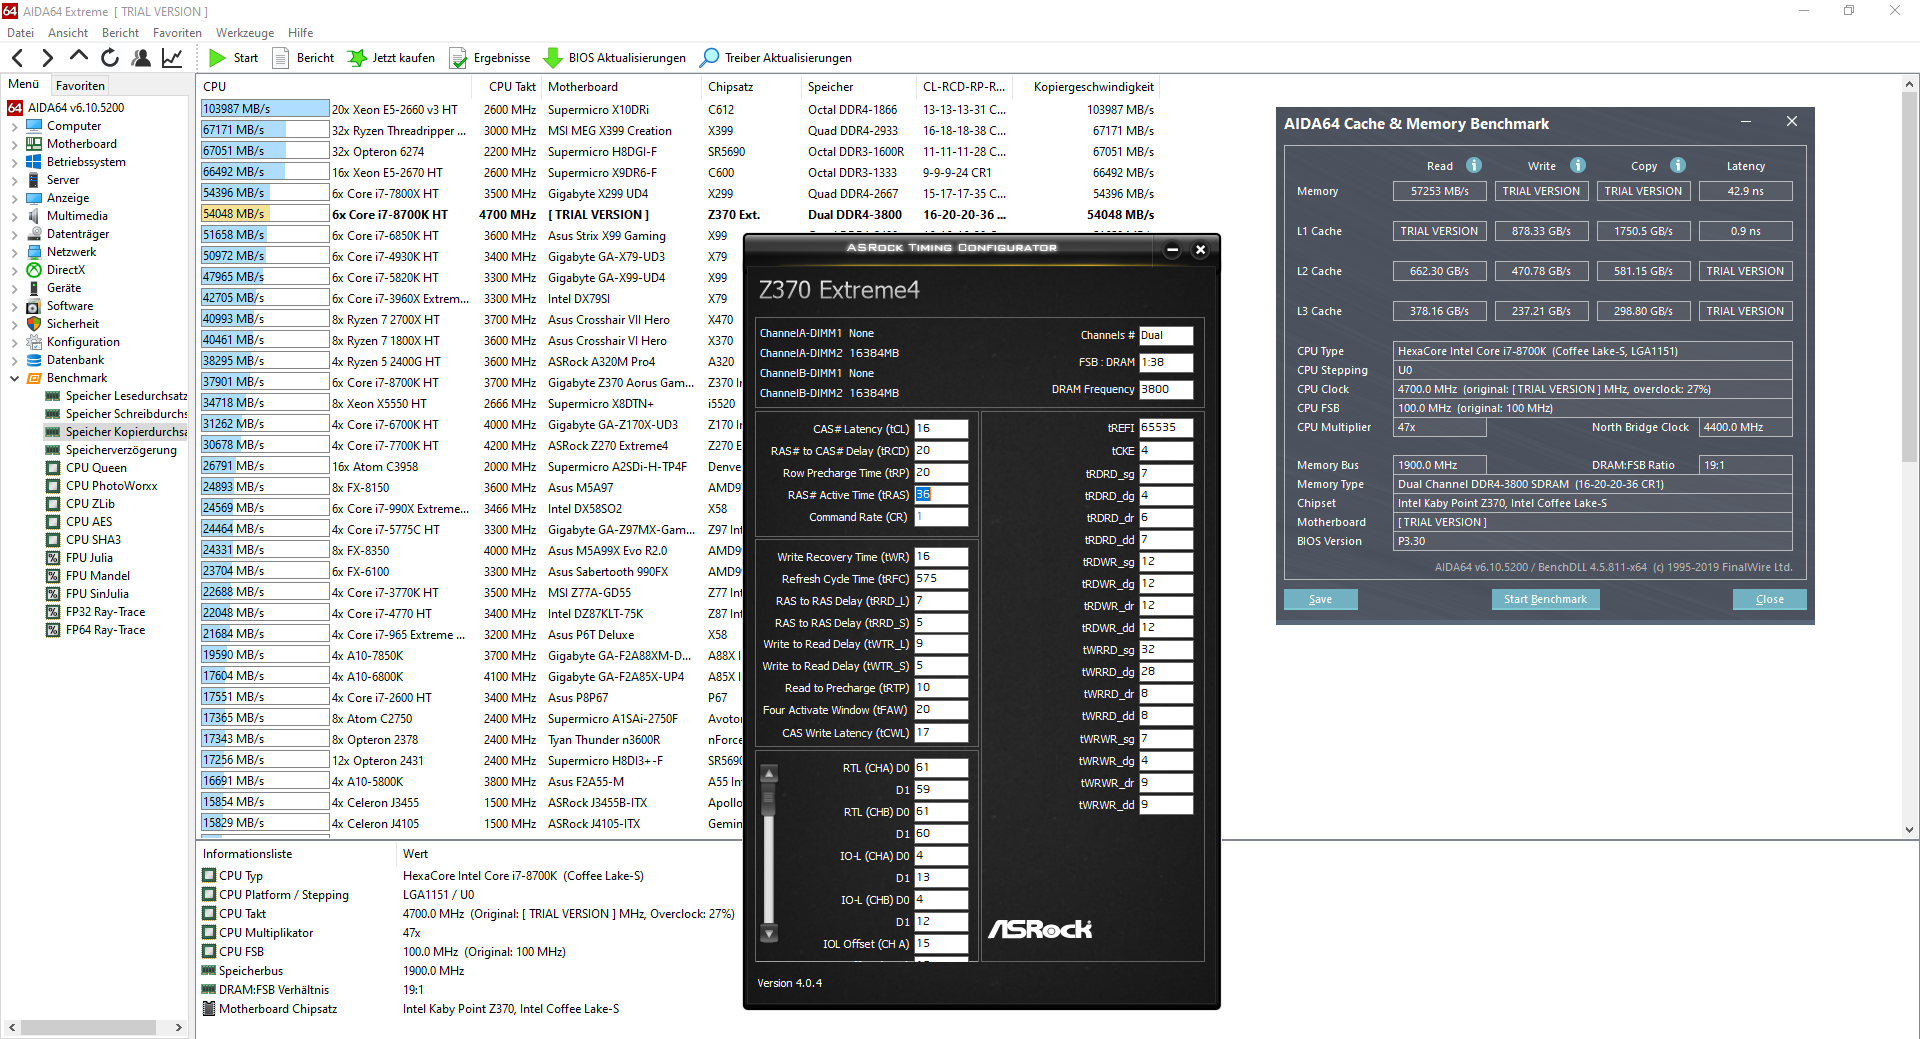Screen dimensions: 1920x1039
Task: Open the Speicherverzögerung benchmark item
Action: click(120, 450)
